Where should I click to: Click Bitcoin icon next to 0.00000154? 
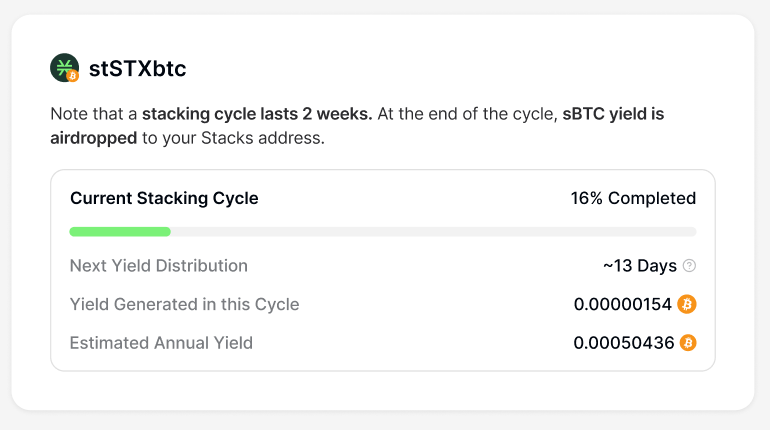tap(687, 304)
